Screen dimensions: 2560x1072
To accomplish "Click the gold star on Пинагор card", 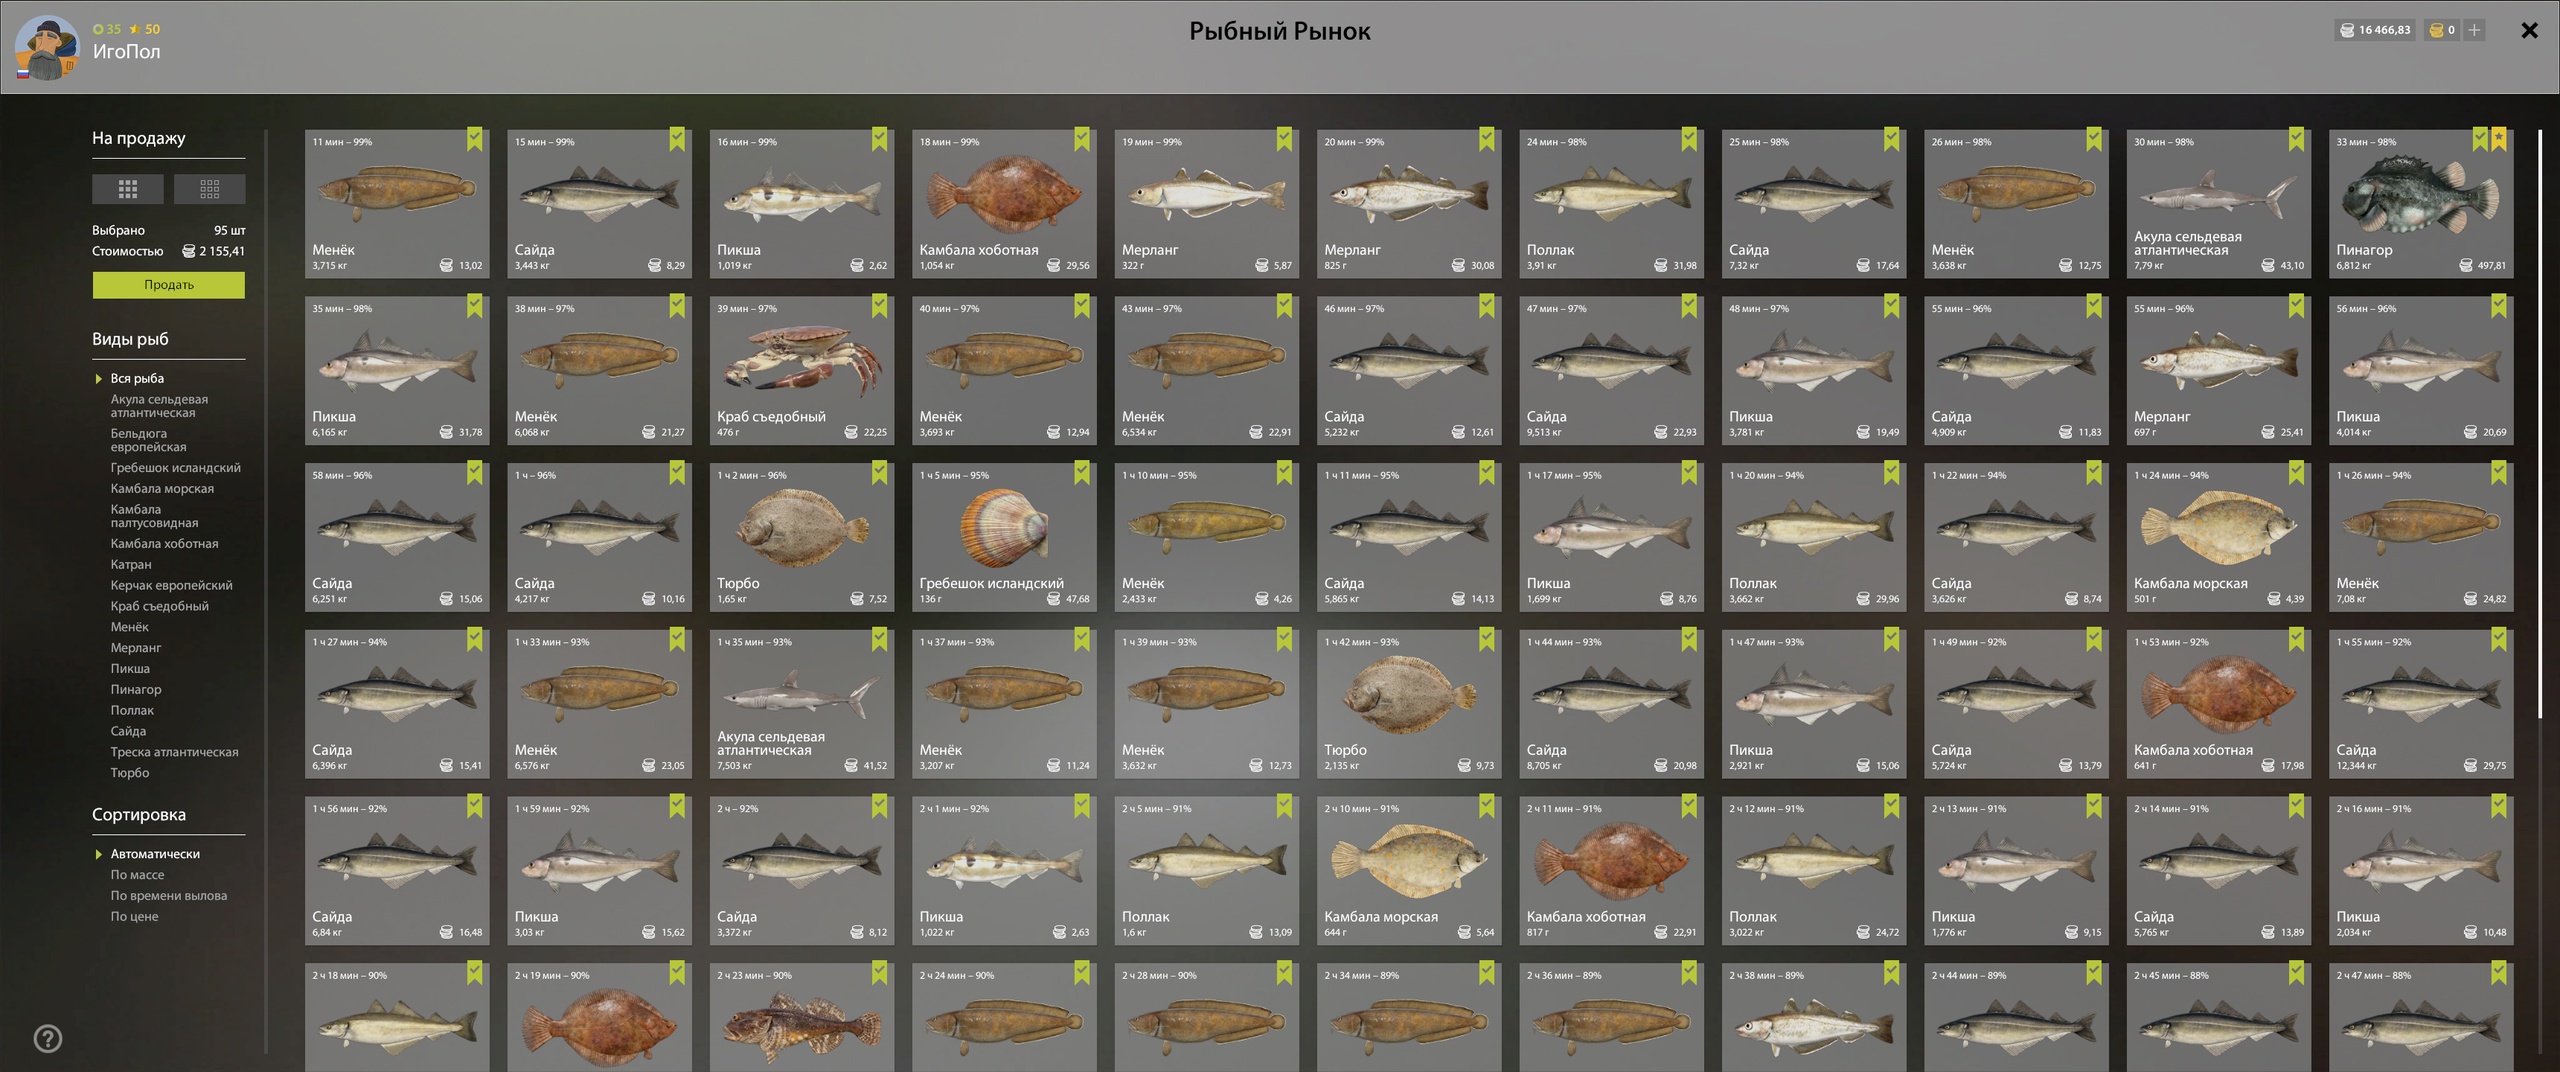I will point(2499,139).
